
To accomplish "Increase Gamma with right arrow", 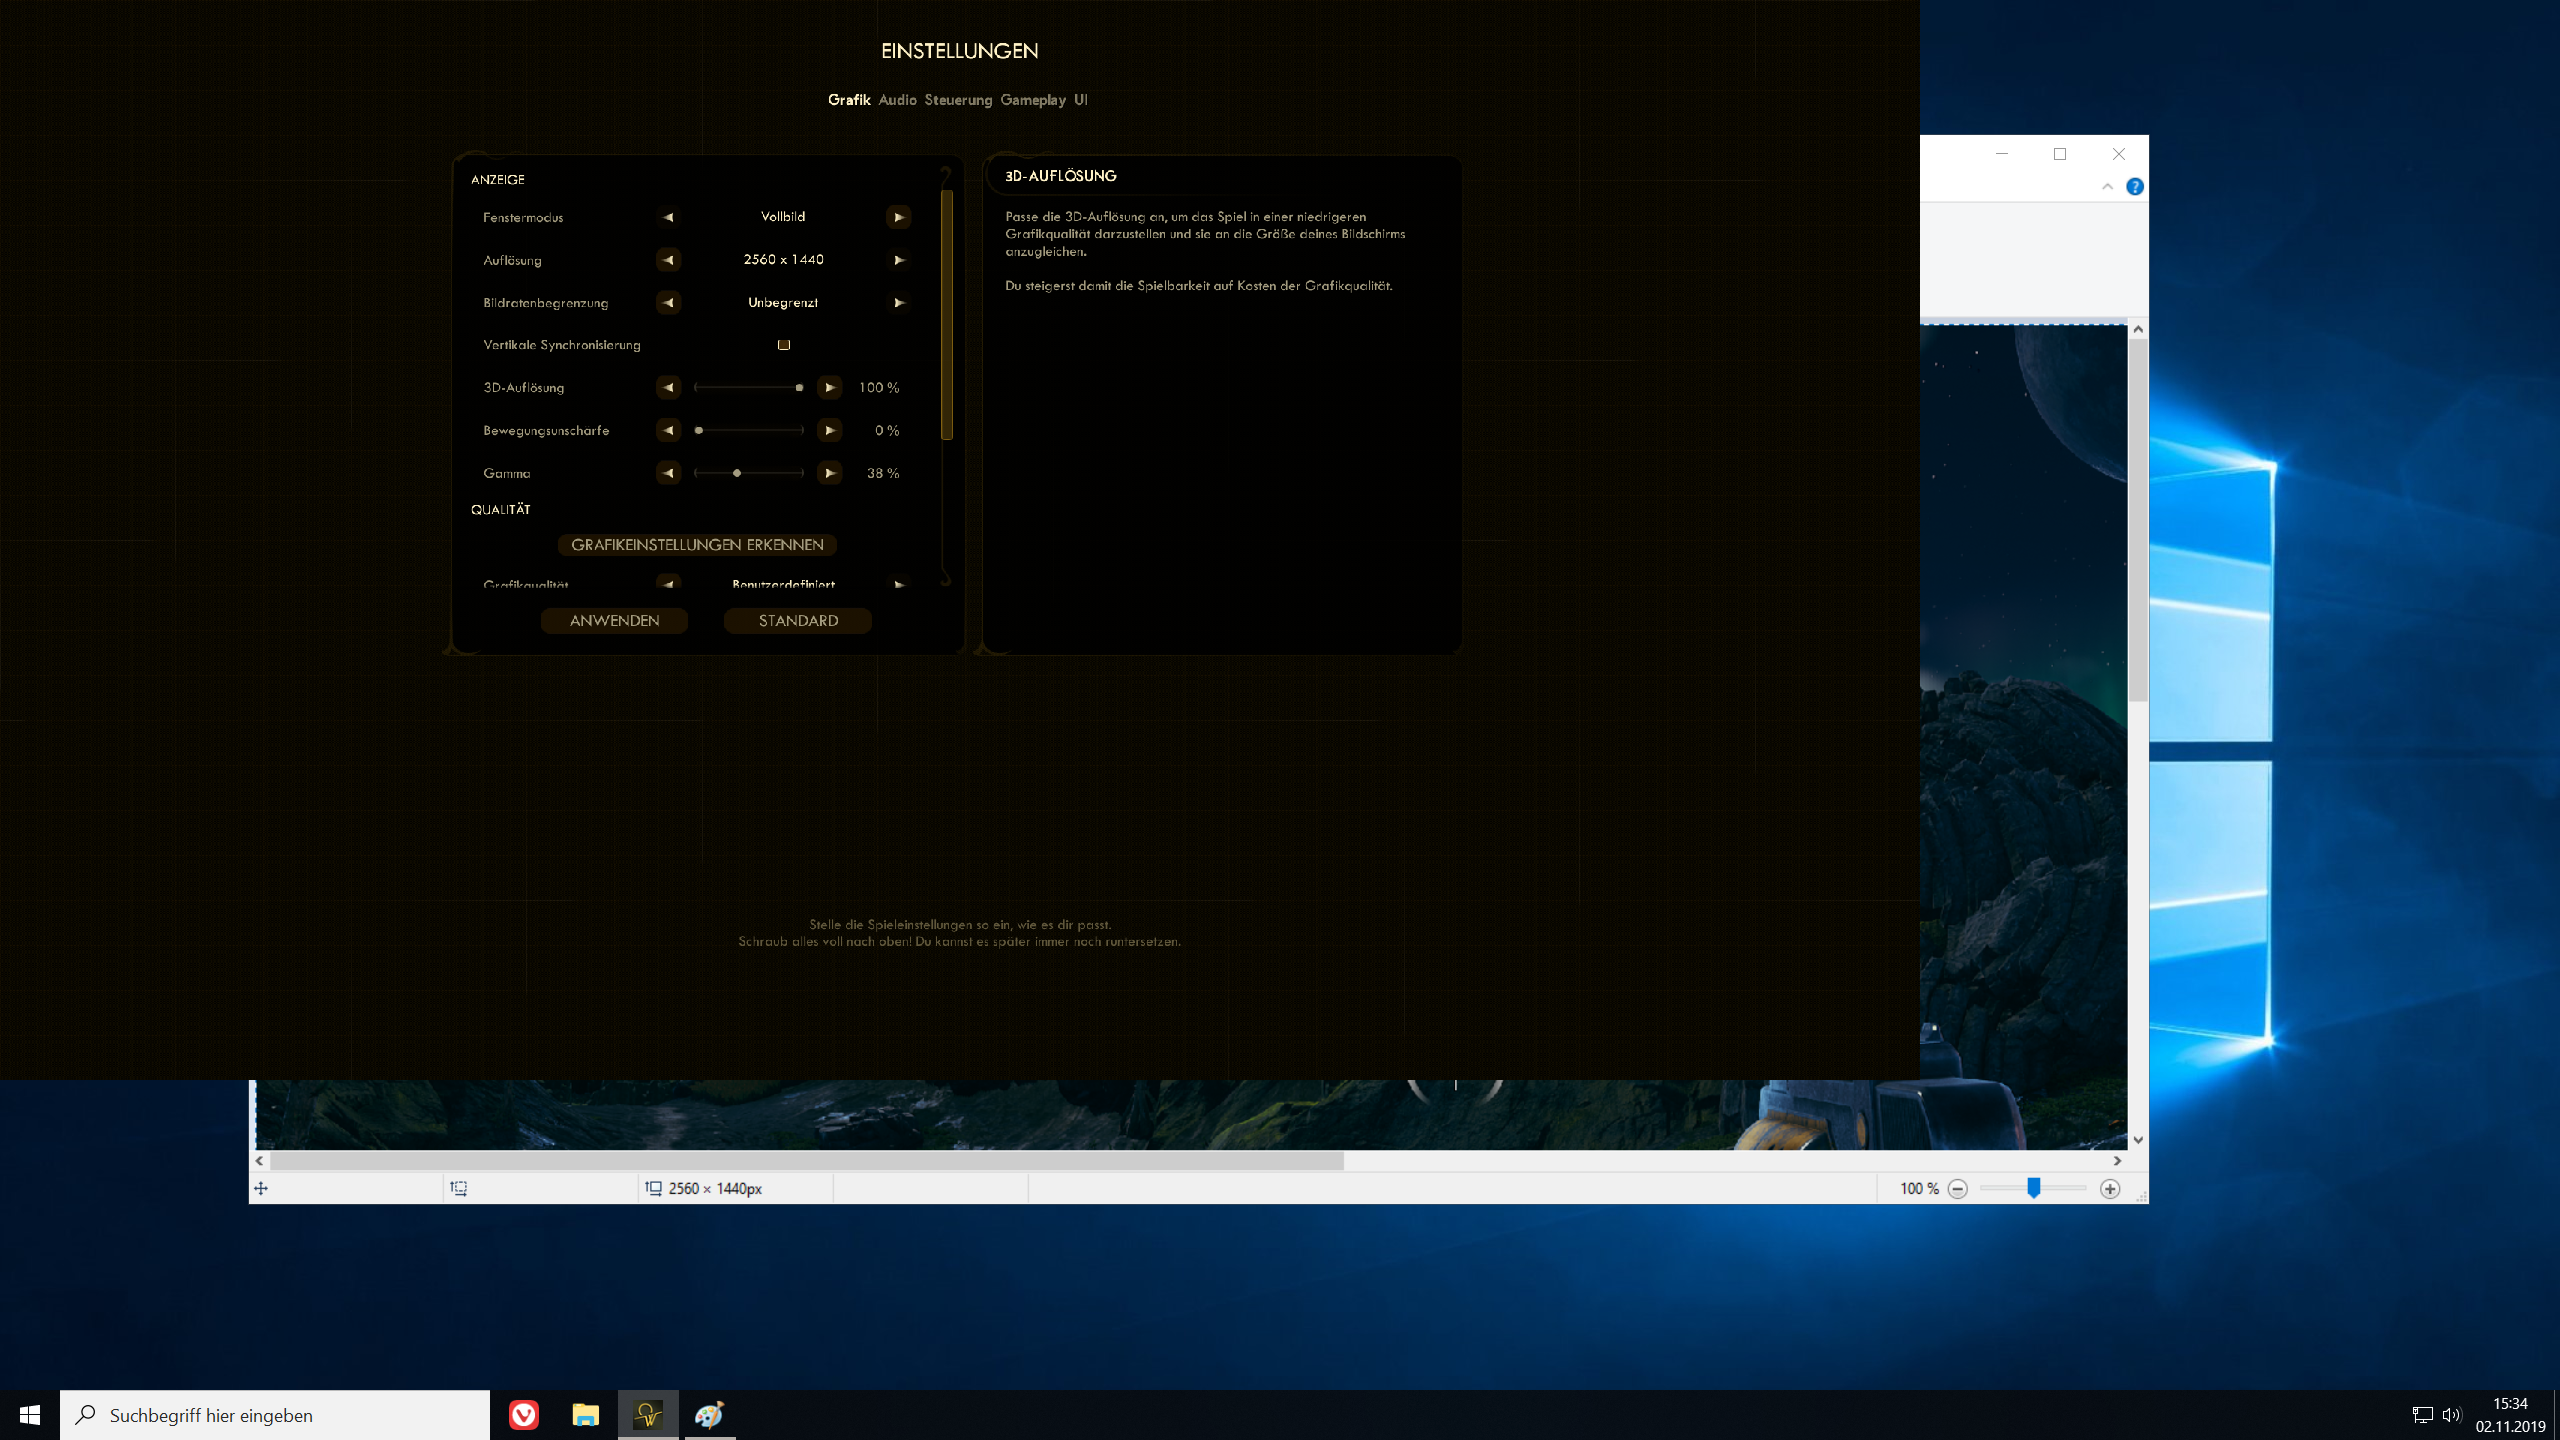I will click(x=829, y=473).
